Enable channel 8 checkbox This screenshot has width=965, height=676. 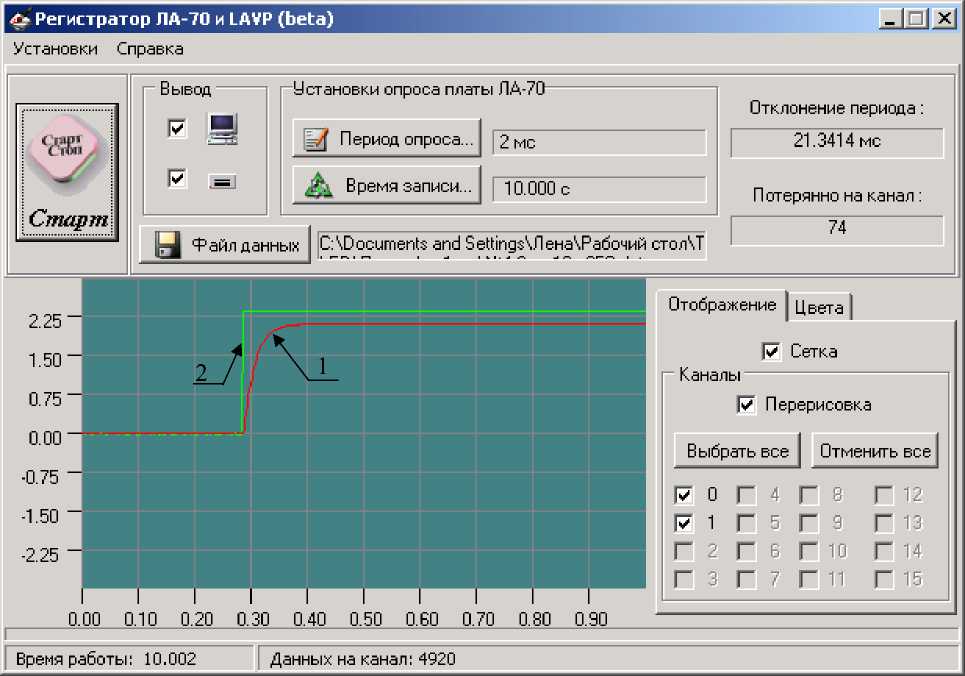809,494
